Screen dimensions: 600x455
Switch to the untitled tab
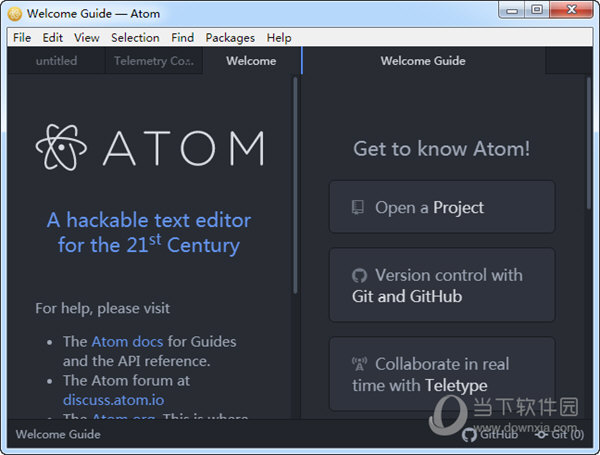click(56, 61)
